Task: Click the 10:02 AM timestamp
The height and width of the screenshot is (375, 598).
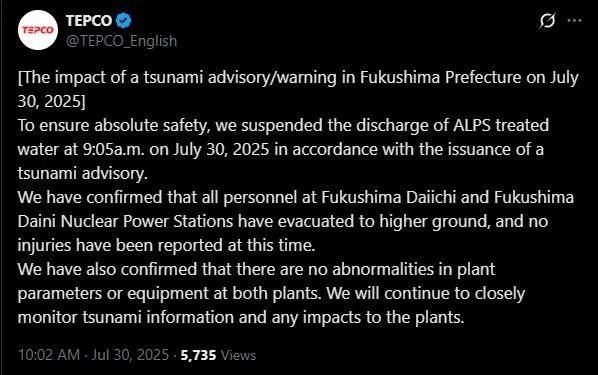Action: (49, 355)
